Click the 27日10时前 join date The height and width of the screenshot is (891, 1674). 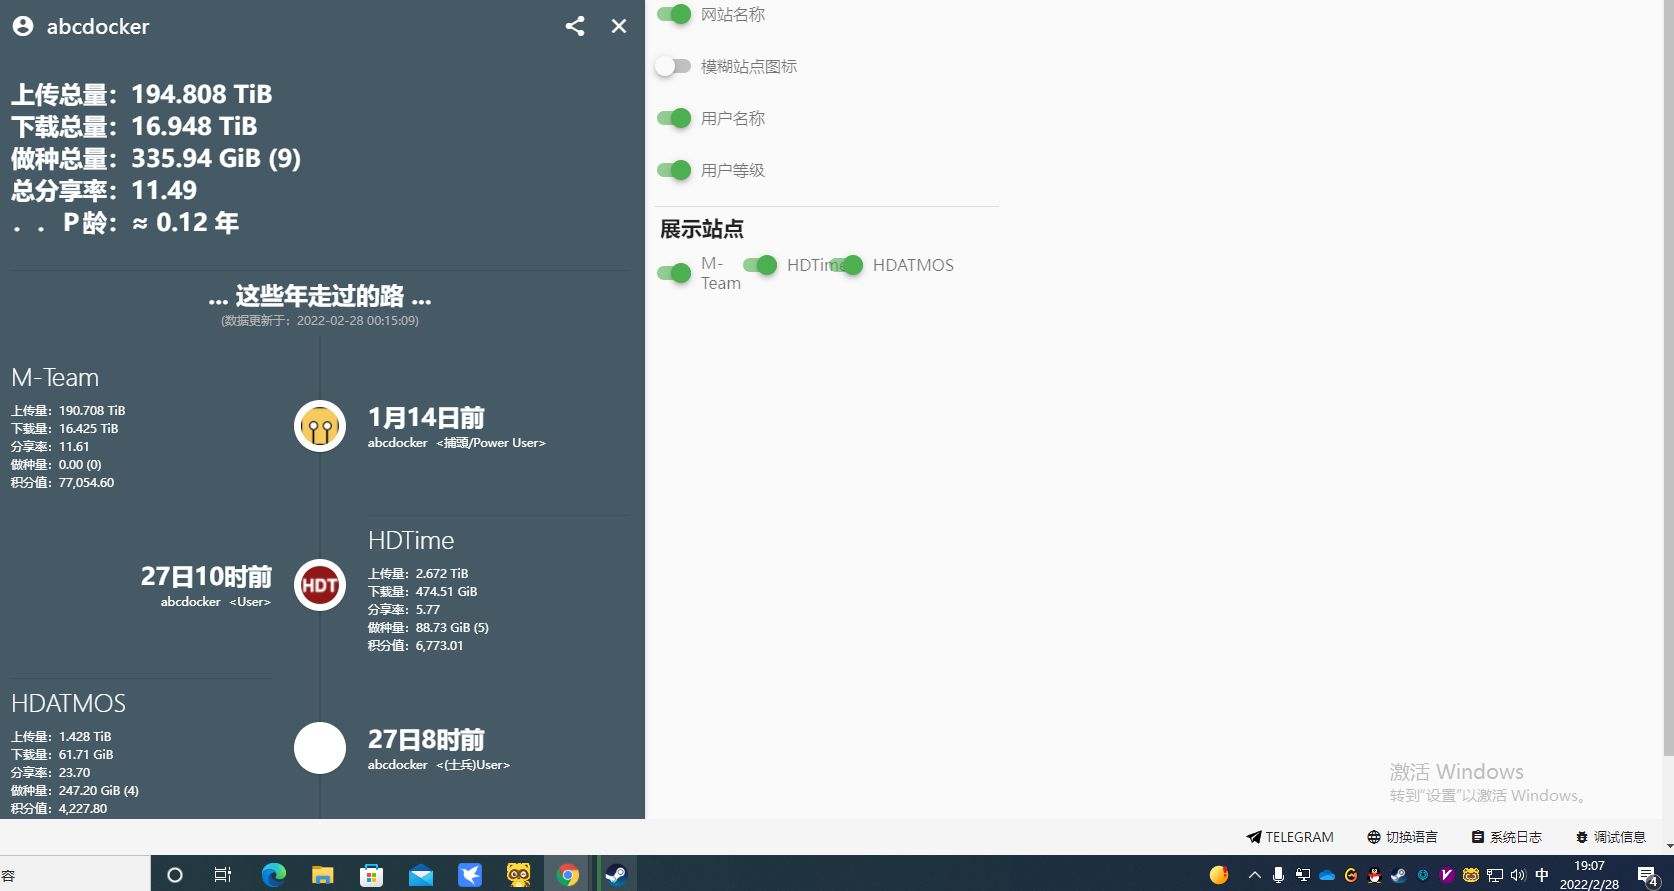click(x=206, y=576)
